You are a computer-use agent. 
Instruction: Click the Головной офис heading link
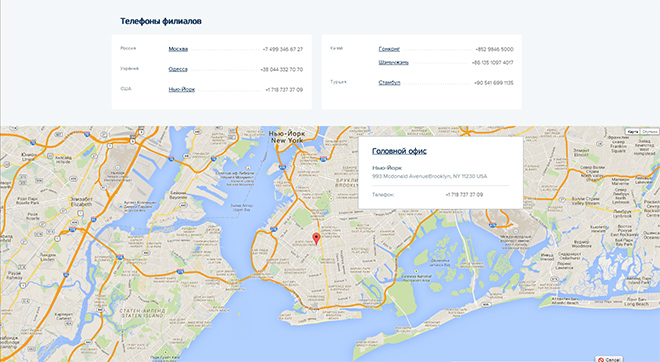click(x=399, y=151)
